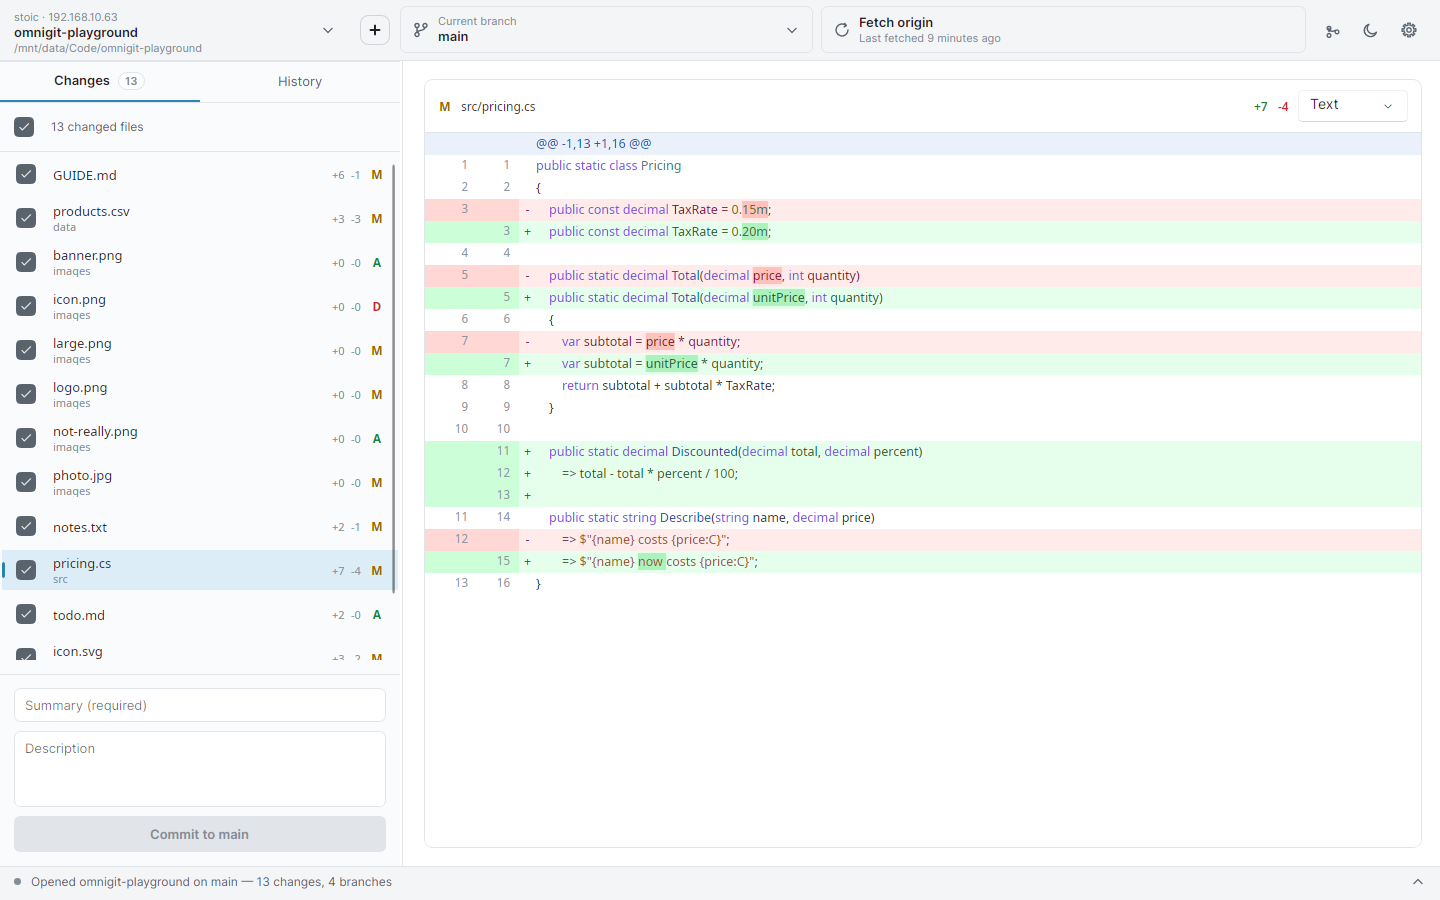Switch to the Changes tab
Screen dimensions: 1440x900
[100, 81]
